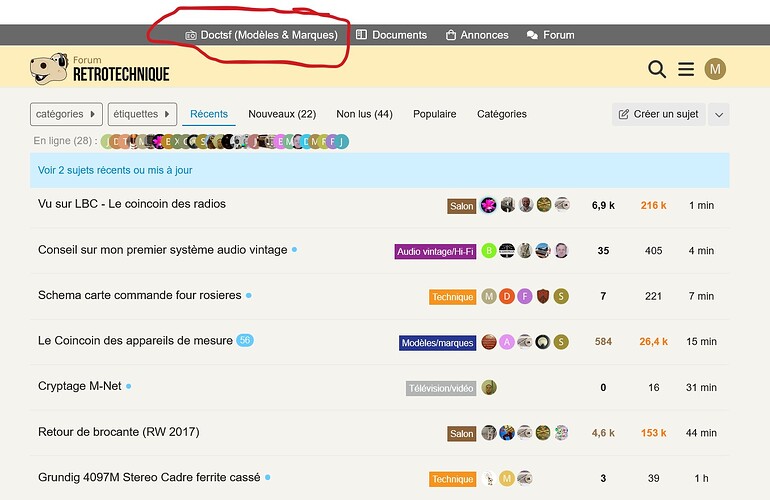Switch to the Nouveaux (22) tab

click(282, 114)
